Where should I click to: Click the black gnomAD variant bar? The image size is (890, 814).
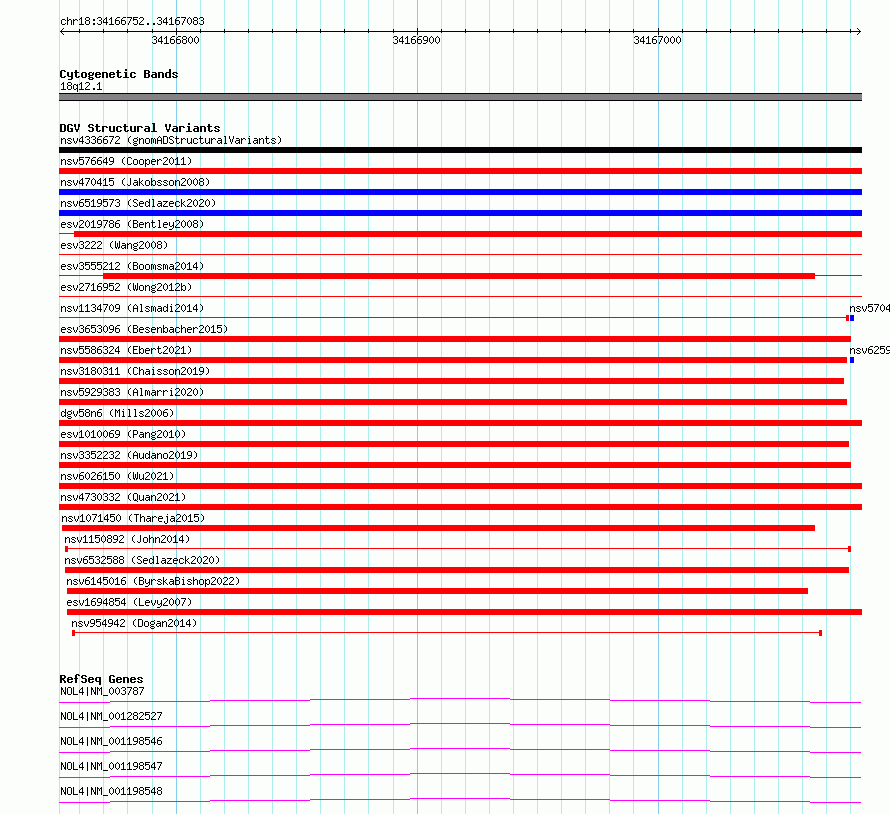pos(460,150)
